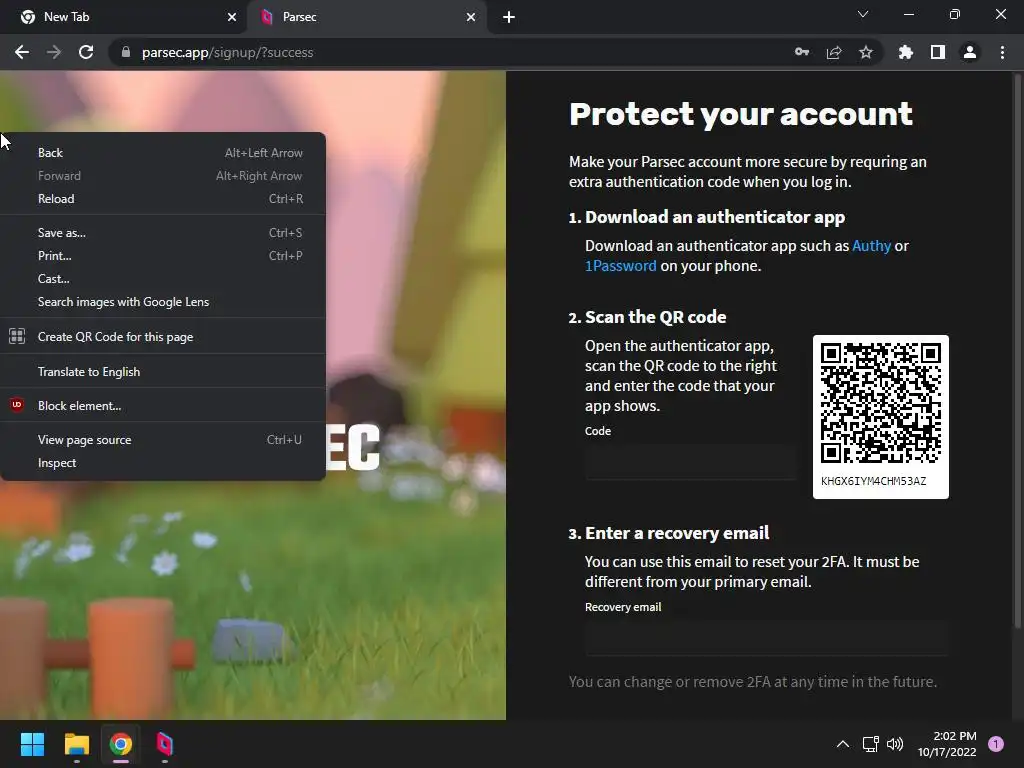Choose Search images with Google Lens
Screen dimensions: 1024x768
163,302
